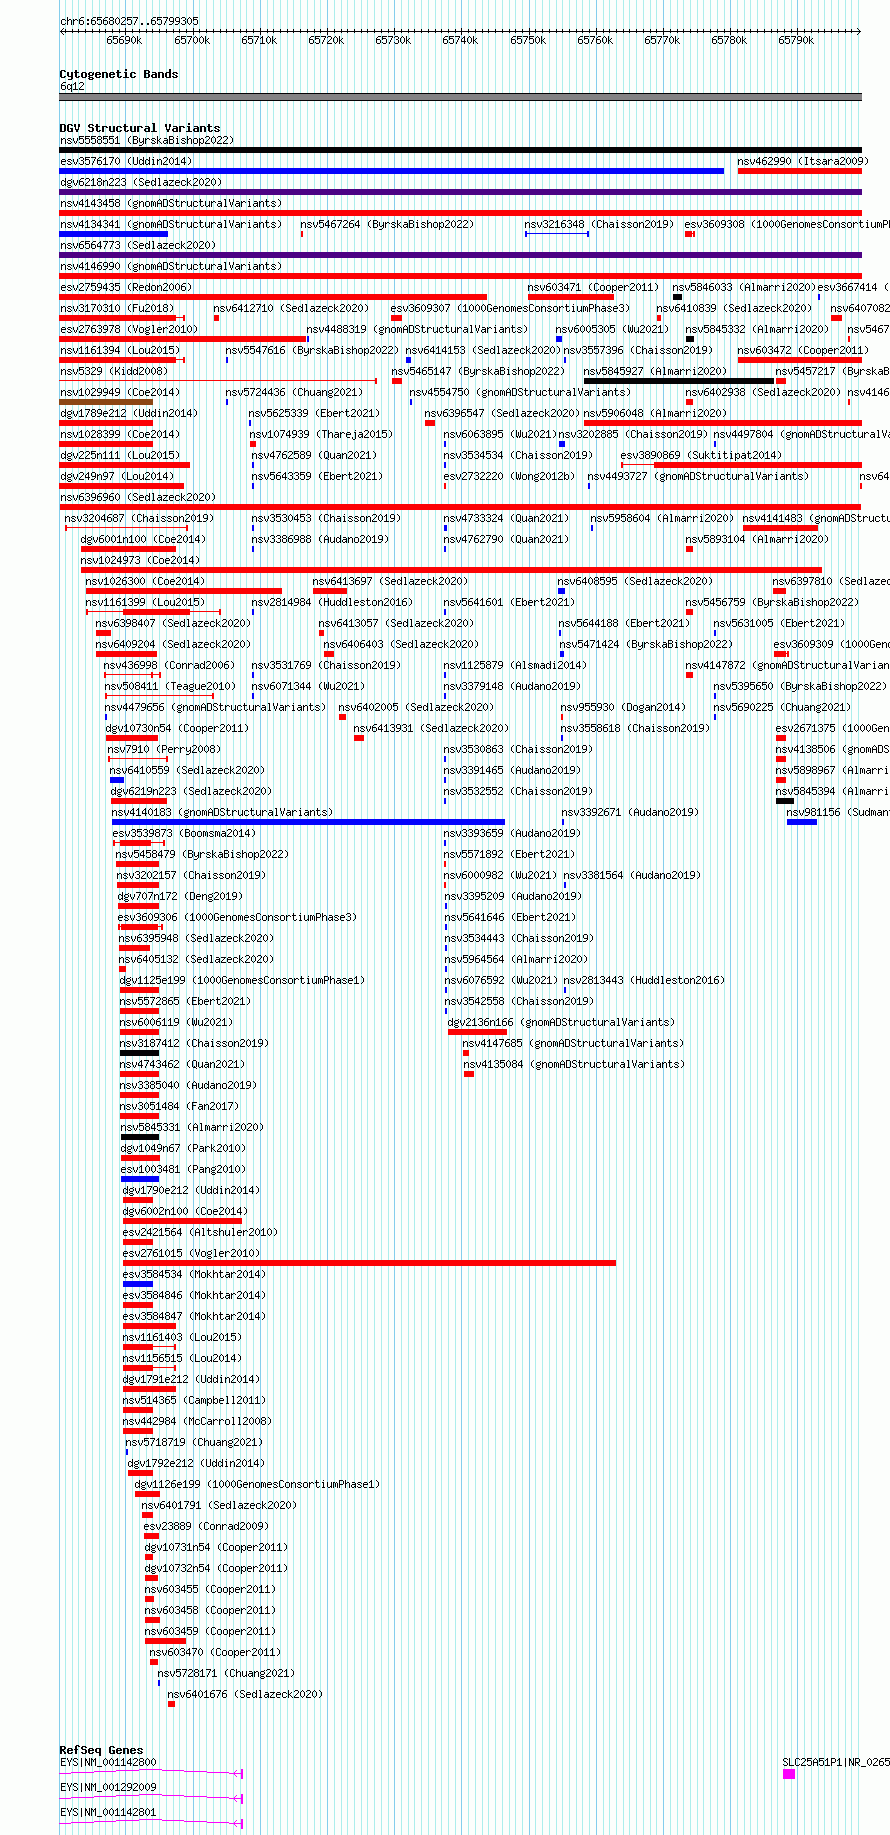
Task: Open the esv2763978 (Vogler2010) label
Action: 129,329
